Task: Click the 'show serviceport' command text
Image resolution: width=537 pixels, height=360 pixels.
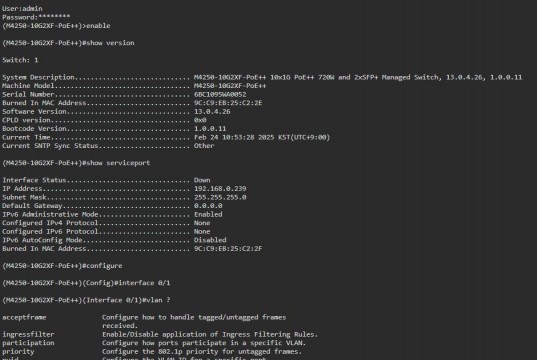Action: (118, 163)
